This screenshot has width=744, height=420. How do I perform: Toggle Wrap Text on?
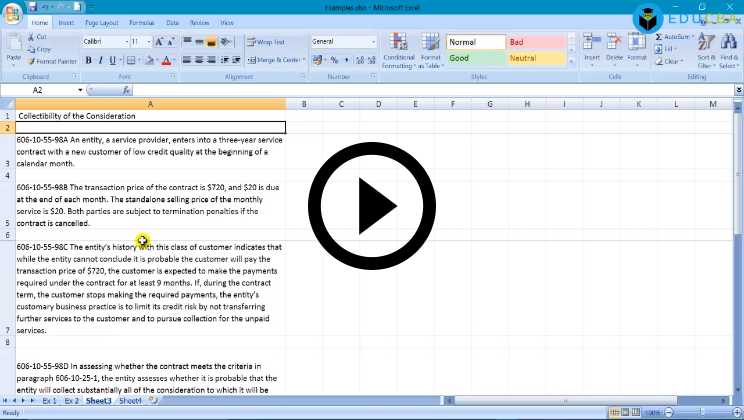click(x=266, y=42)
